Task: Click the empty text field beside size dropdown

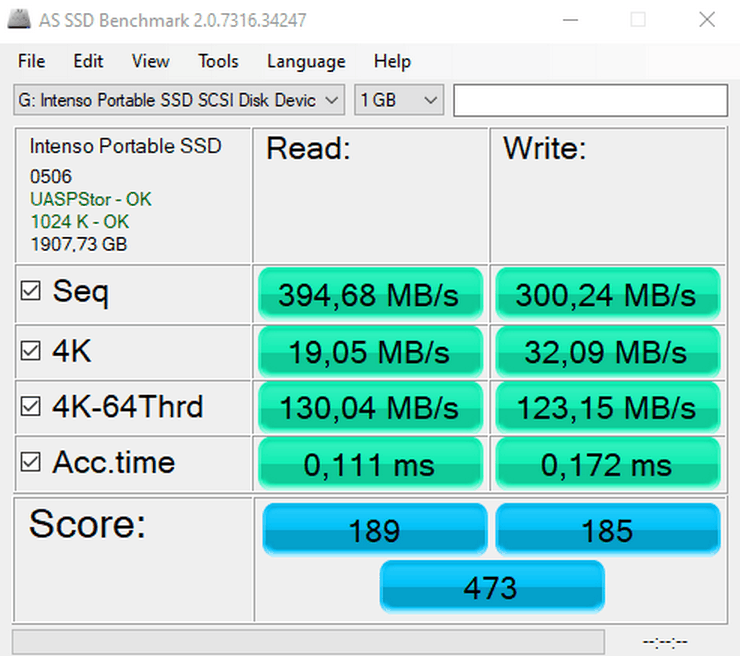Action: [590, 100]
